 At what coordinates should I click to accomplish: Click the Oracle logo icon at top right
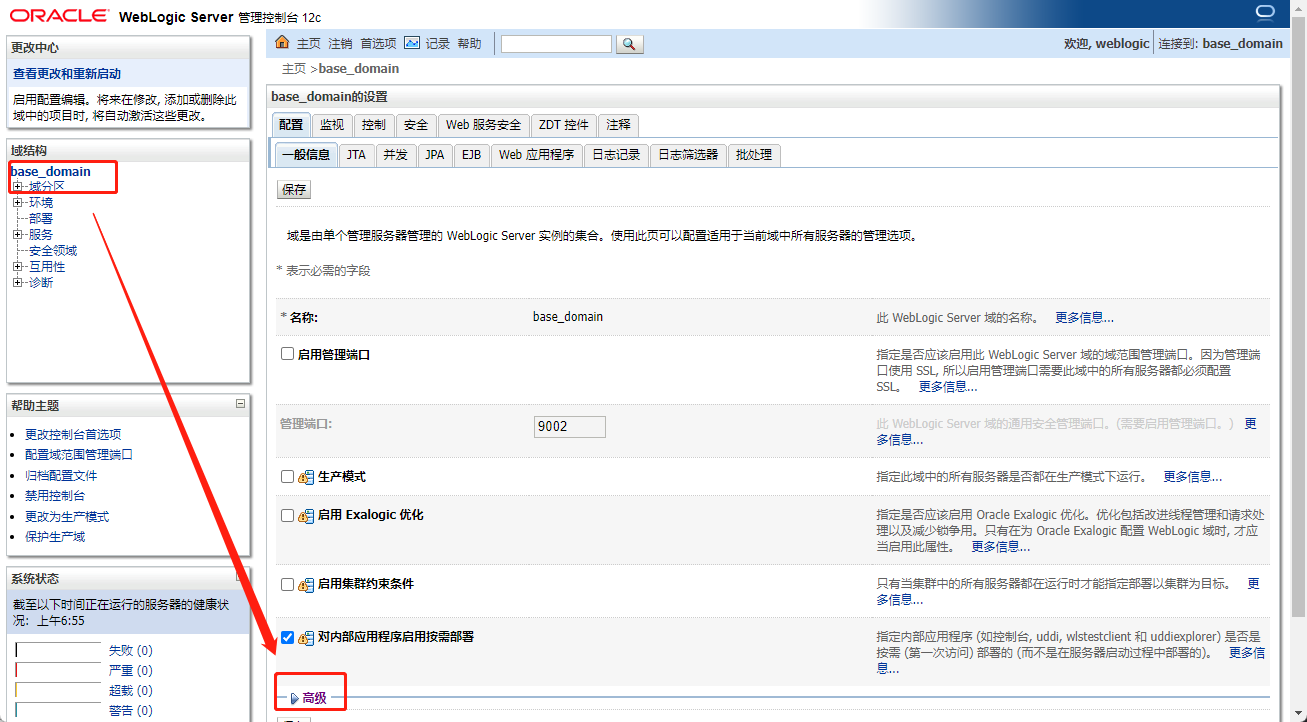[1265, 12]
